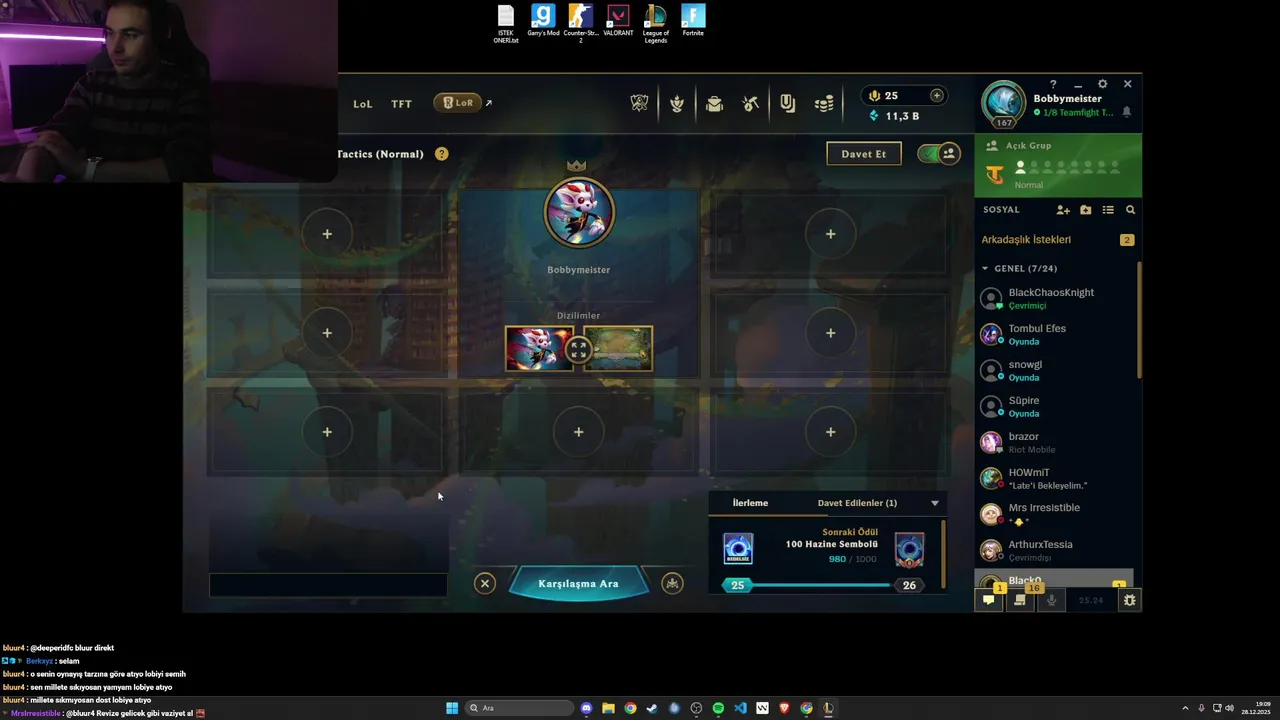1280x720 pixels.
Task: Open the Collection backpack icon
Action: click(714, 103)
